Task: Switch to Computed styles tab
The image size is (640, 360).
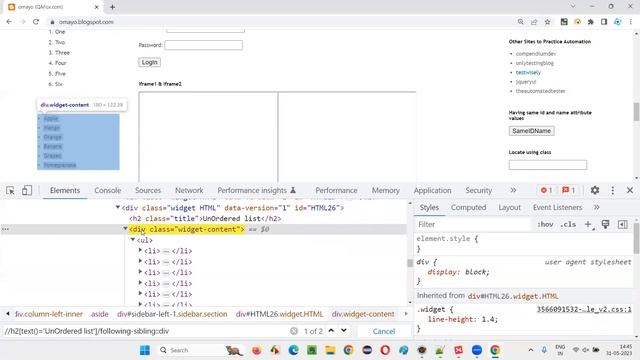Action: [468, 207]
